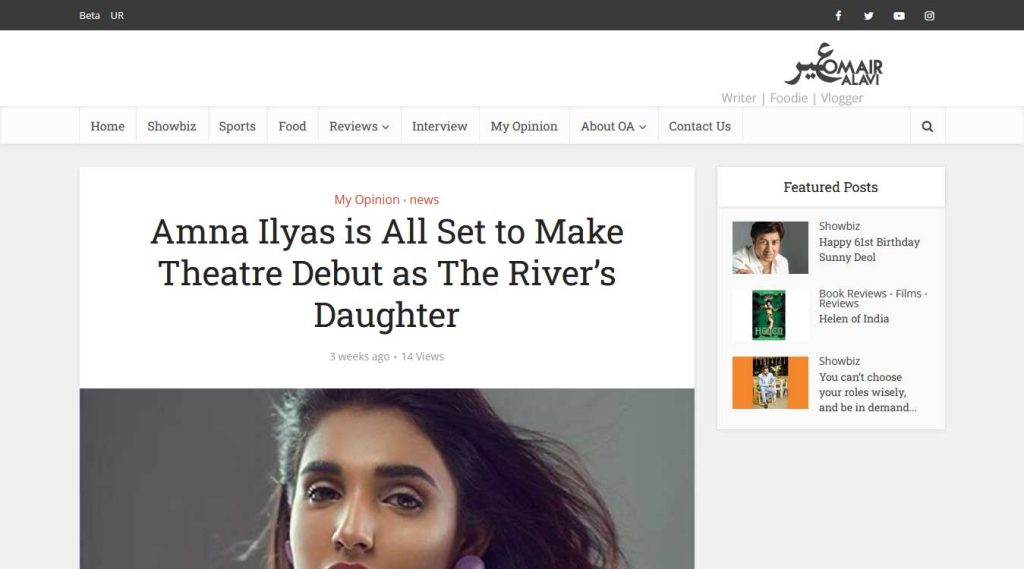Click the Featured Posts heading
Image resolution: width=1024 pixels, height=569 pixels.
pos(831,187)
